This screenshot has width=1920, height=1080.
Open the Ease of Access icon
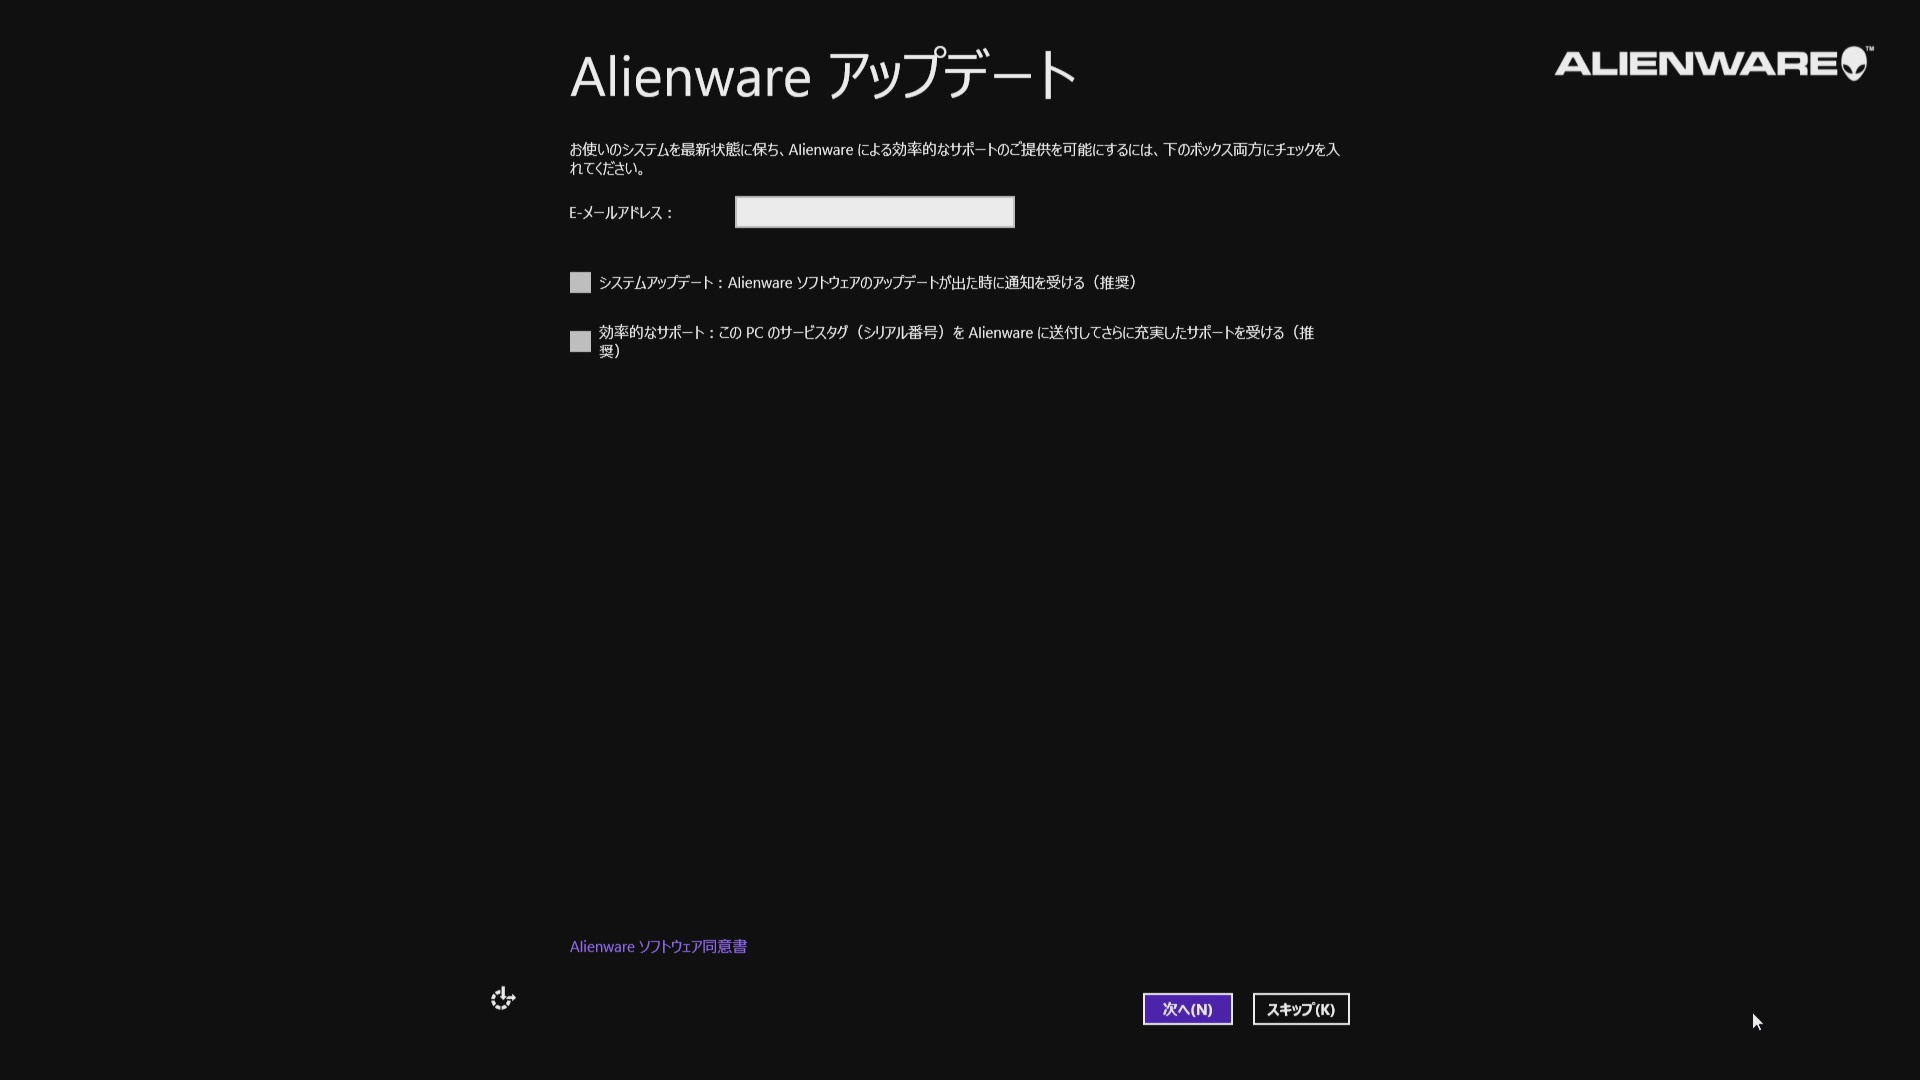coord(503,998)
